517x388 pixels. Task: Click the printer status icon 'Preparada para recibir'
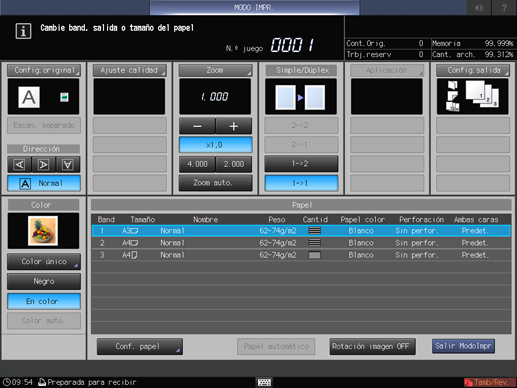pyautogui.click(x=42, y=382)
